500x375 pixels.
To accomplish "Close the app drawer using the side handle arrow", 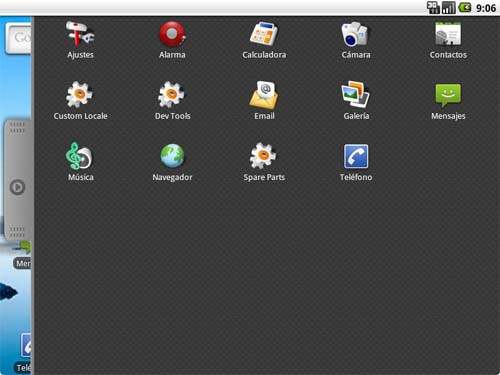I will 17,187.
